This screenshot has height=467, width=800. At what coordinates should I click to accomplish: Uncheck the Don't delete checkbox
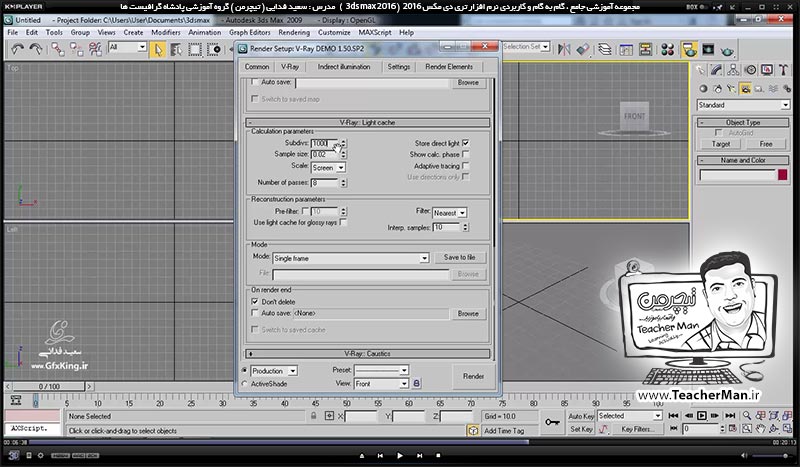tap(255, 302)
